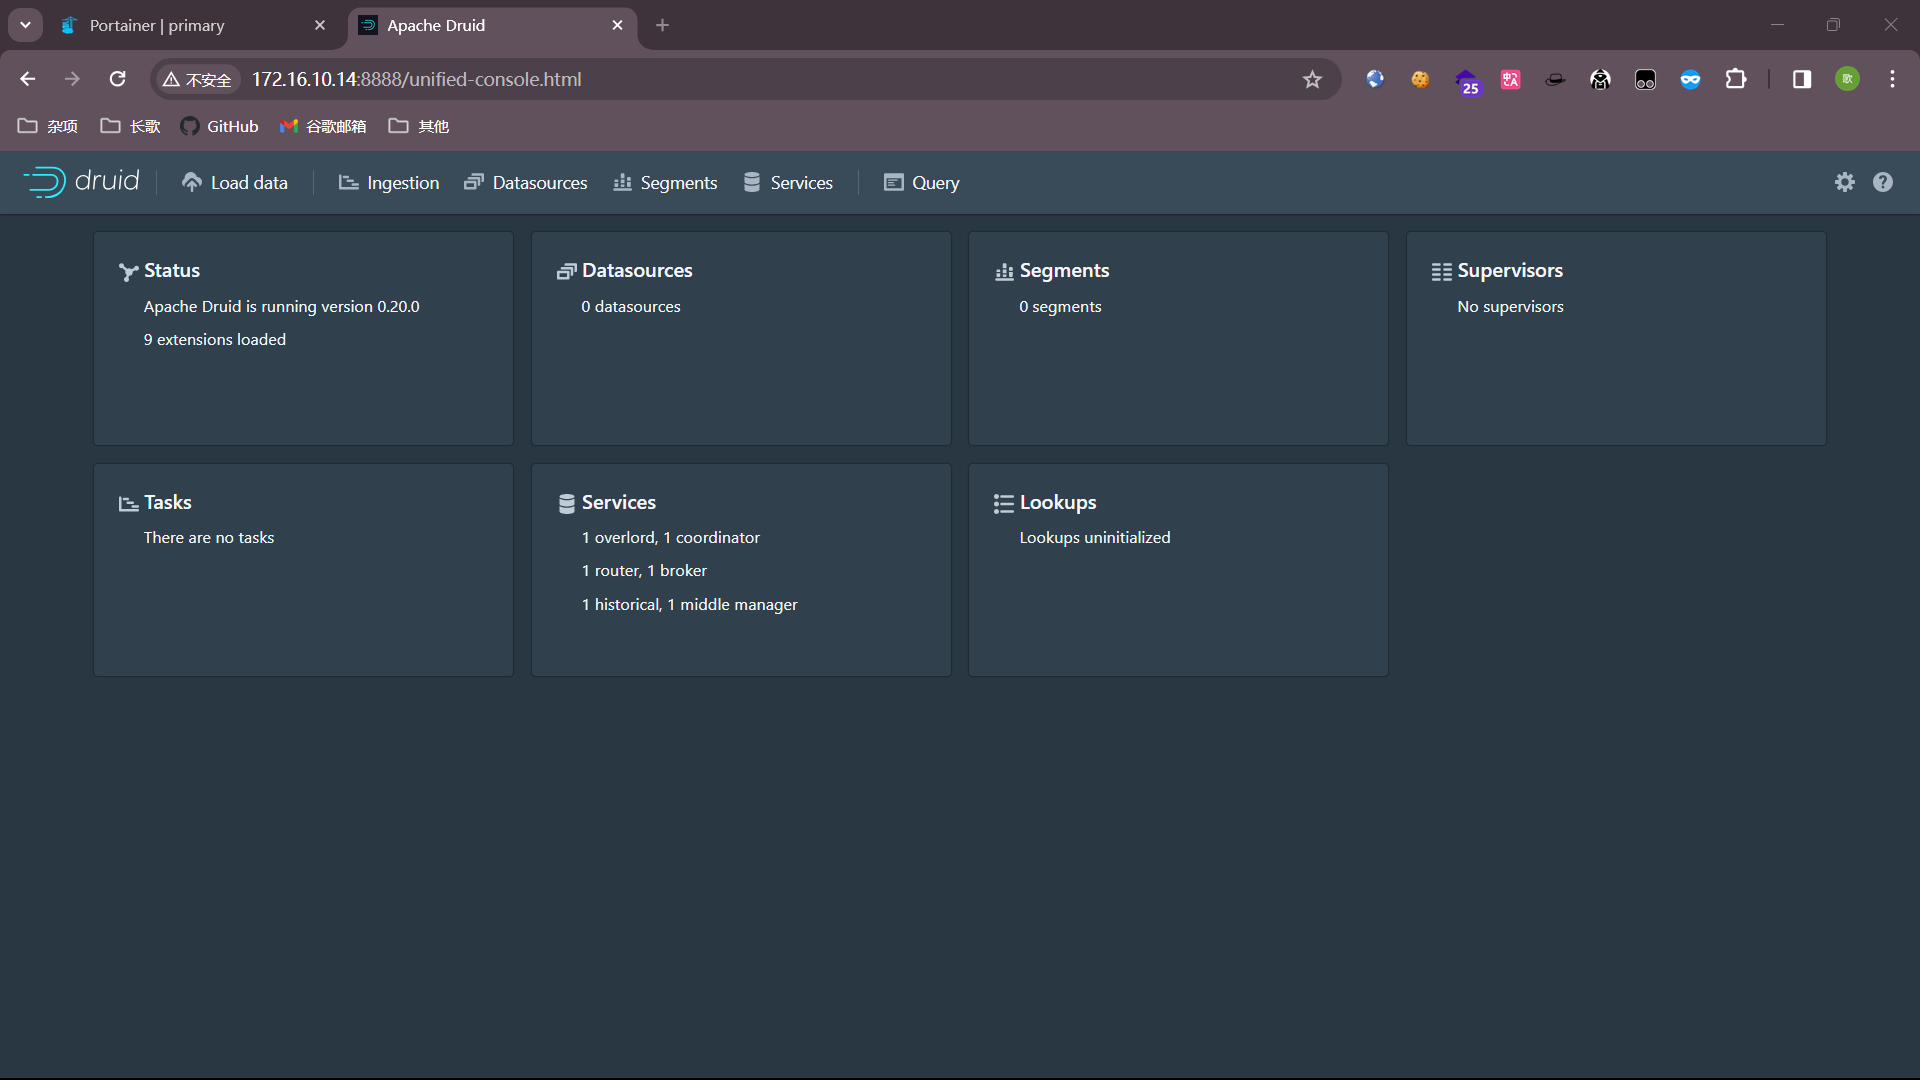Open the extensions puzzle menu
The width and height of the screenshot is (1920, 1080).
[1736, 79]
